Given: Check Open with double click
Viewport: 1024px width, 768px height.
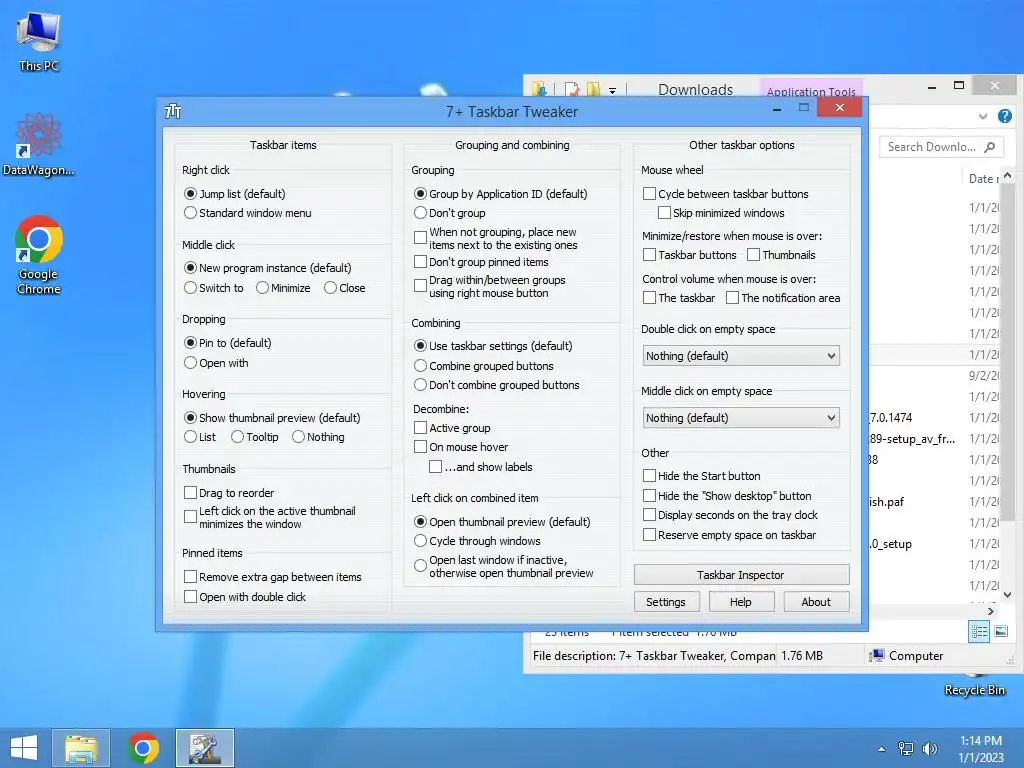Looking at the screenshot, I should pyautogui.click(x=245, y=596).
